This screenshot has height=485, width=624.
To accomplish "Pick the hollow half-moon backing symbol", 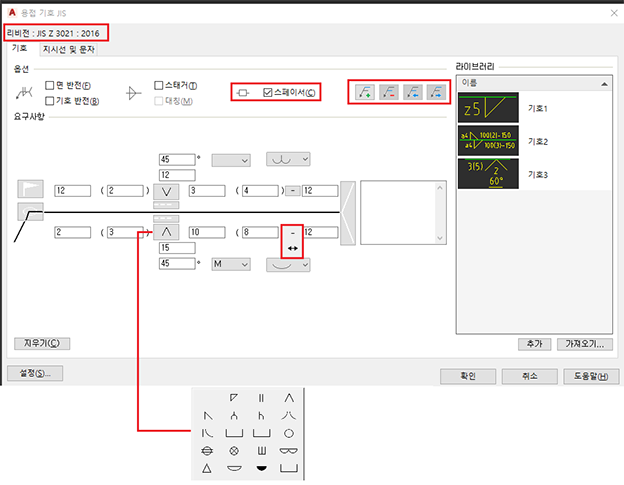I will click(x=234, y=468).
